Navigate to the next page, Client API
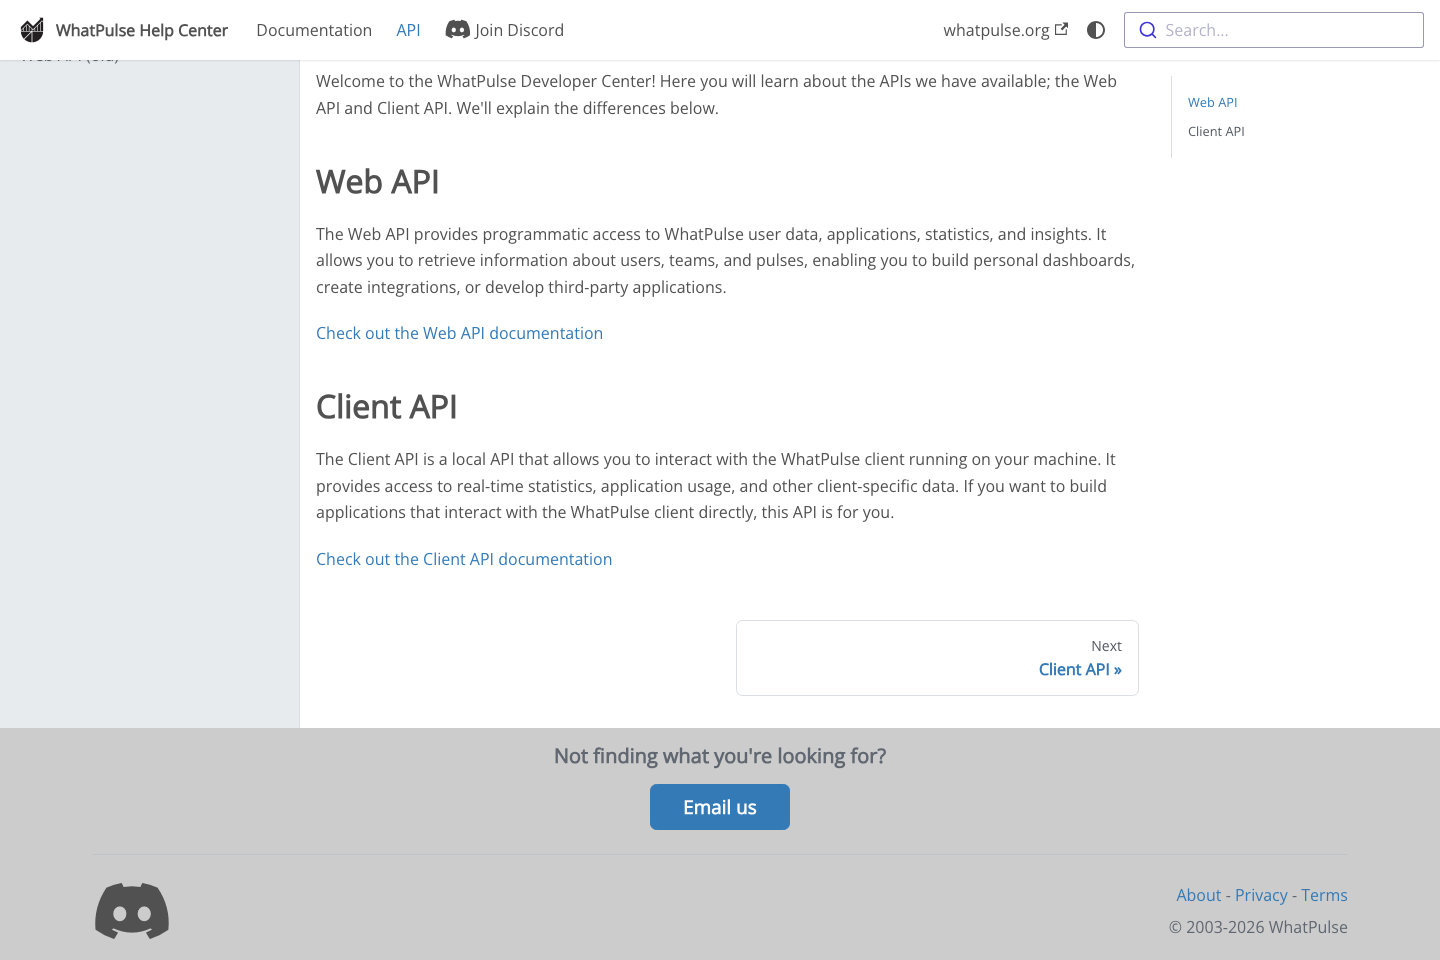Image resolution: width=1440 pixels, height=960 pixels. (1080, 669)
